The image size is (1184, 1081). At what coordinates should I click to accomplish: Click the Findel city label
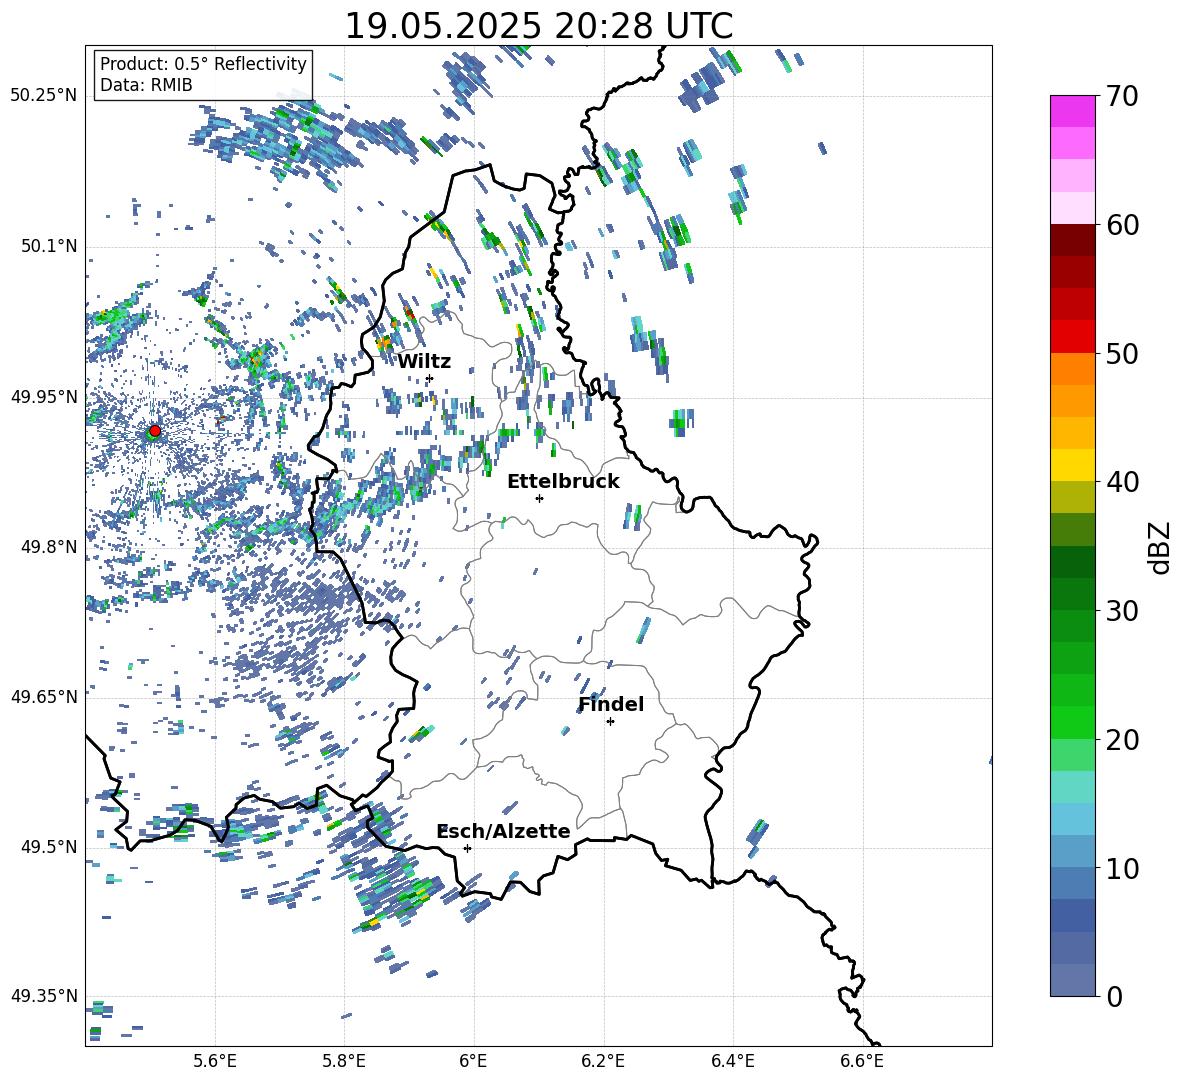click(x=611, y=704)
